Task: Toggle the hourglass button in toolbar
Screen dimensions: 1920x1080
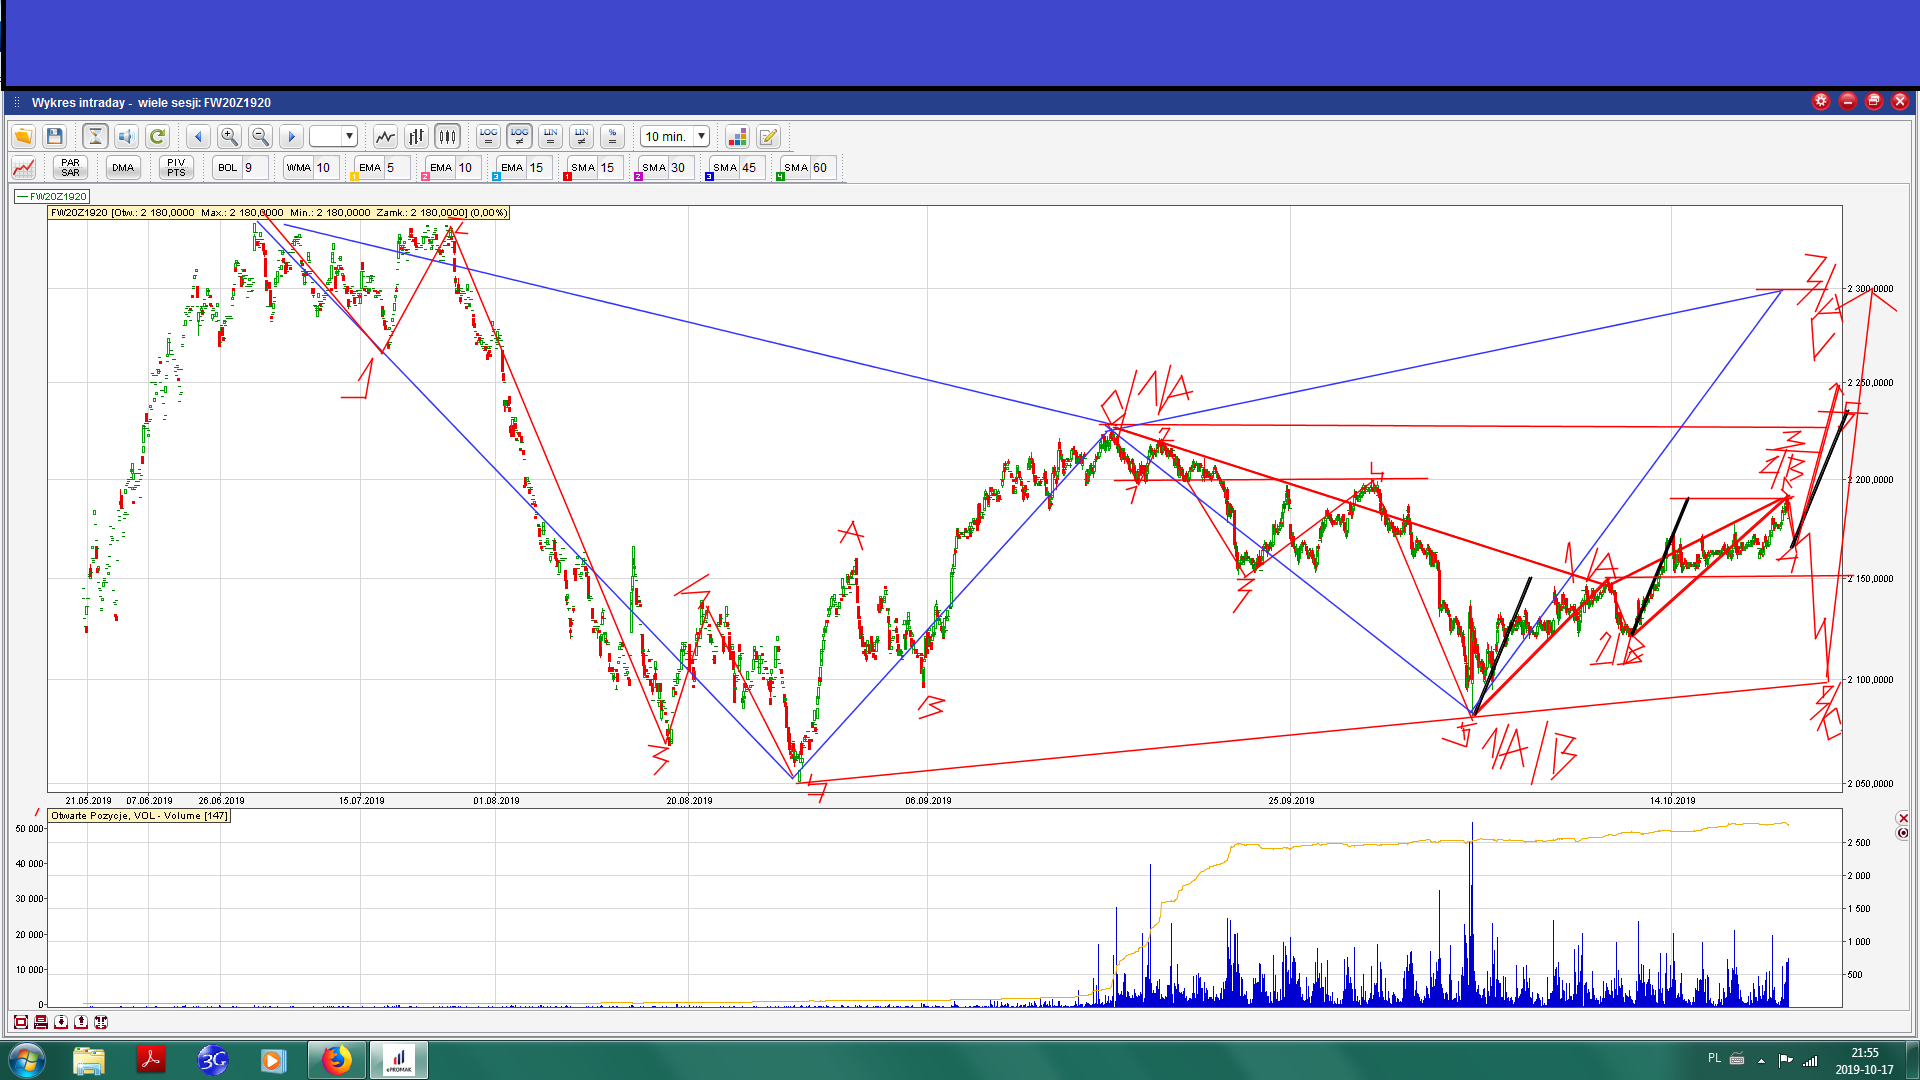Action: pos(95,136)
